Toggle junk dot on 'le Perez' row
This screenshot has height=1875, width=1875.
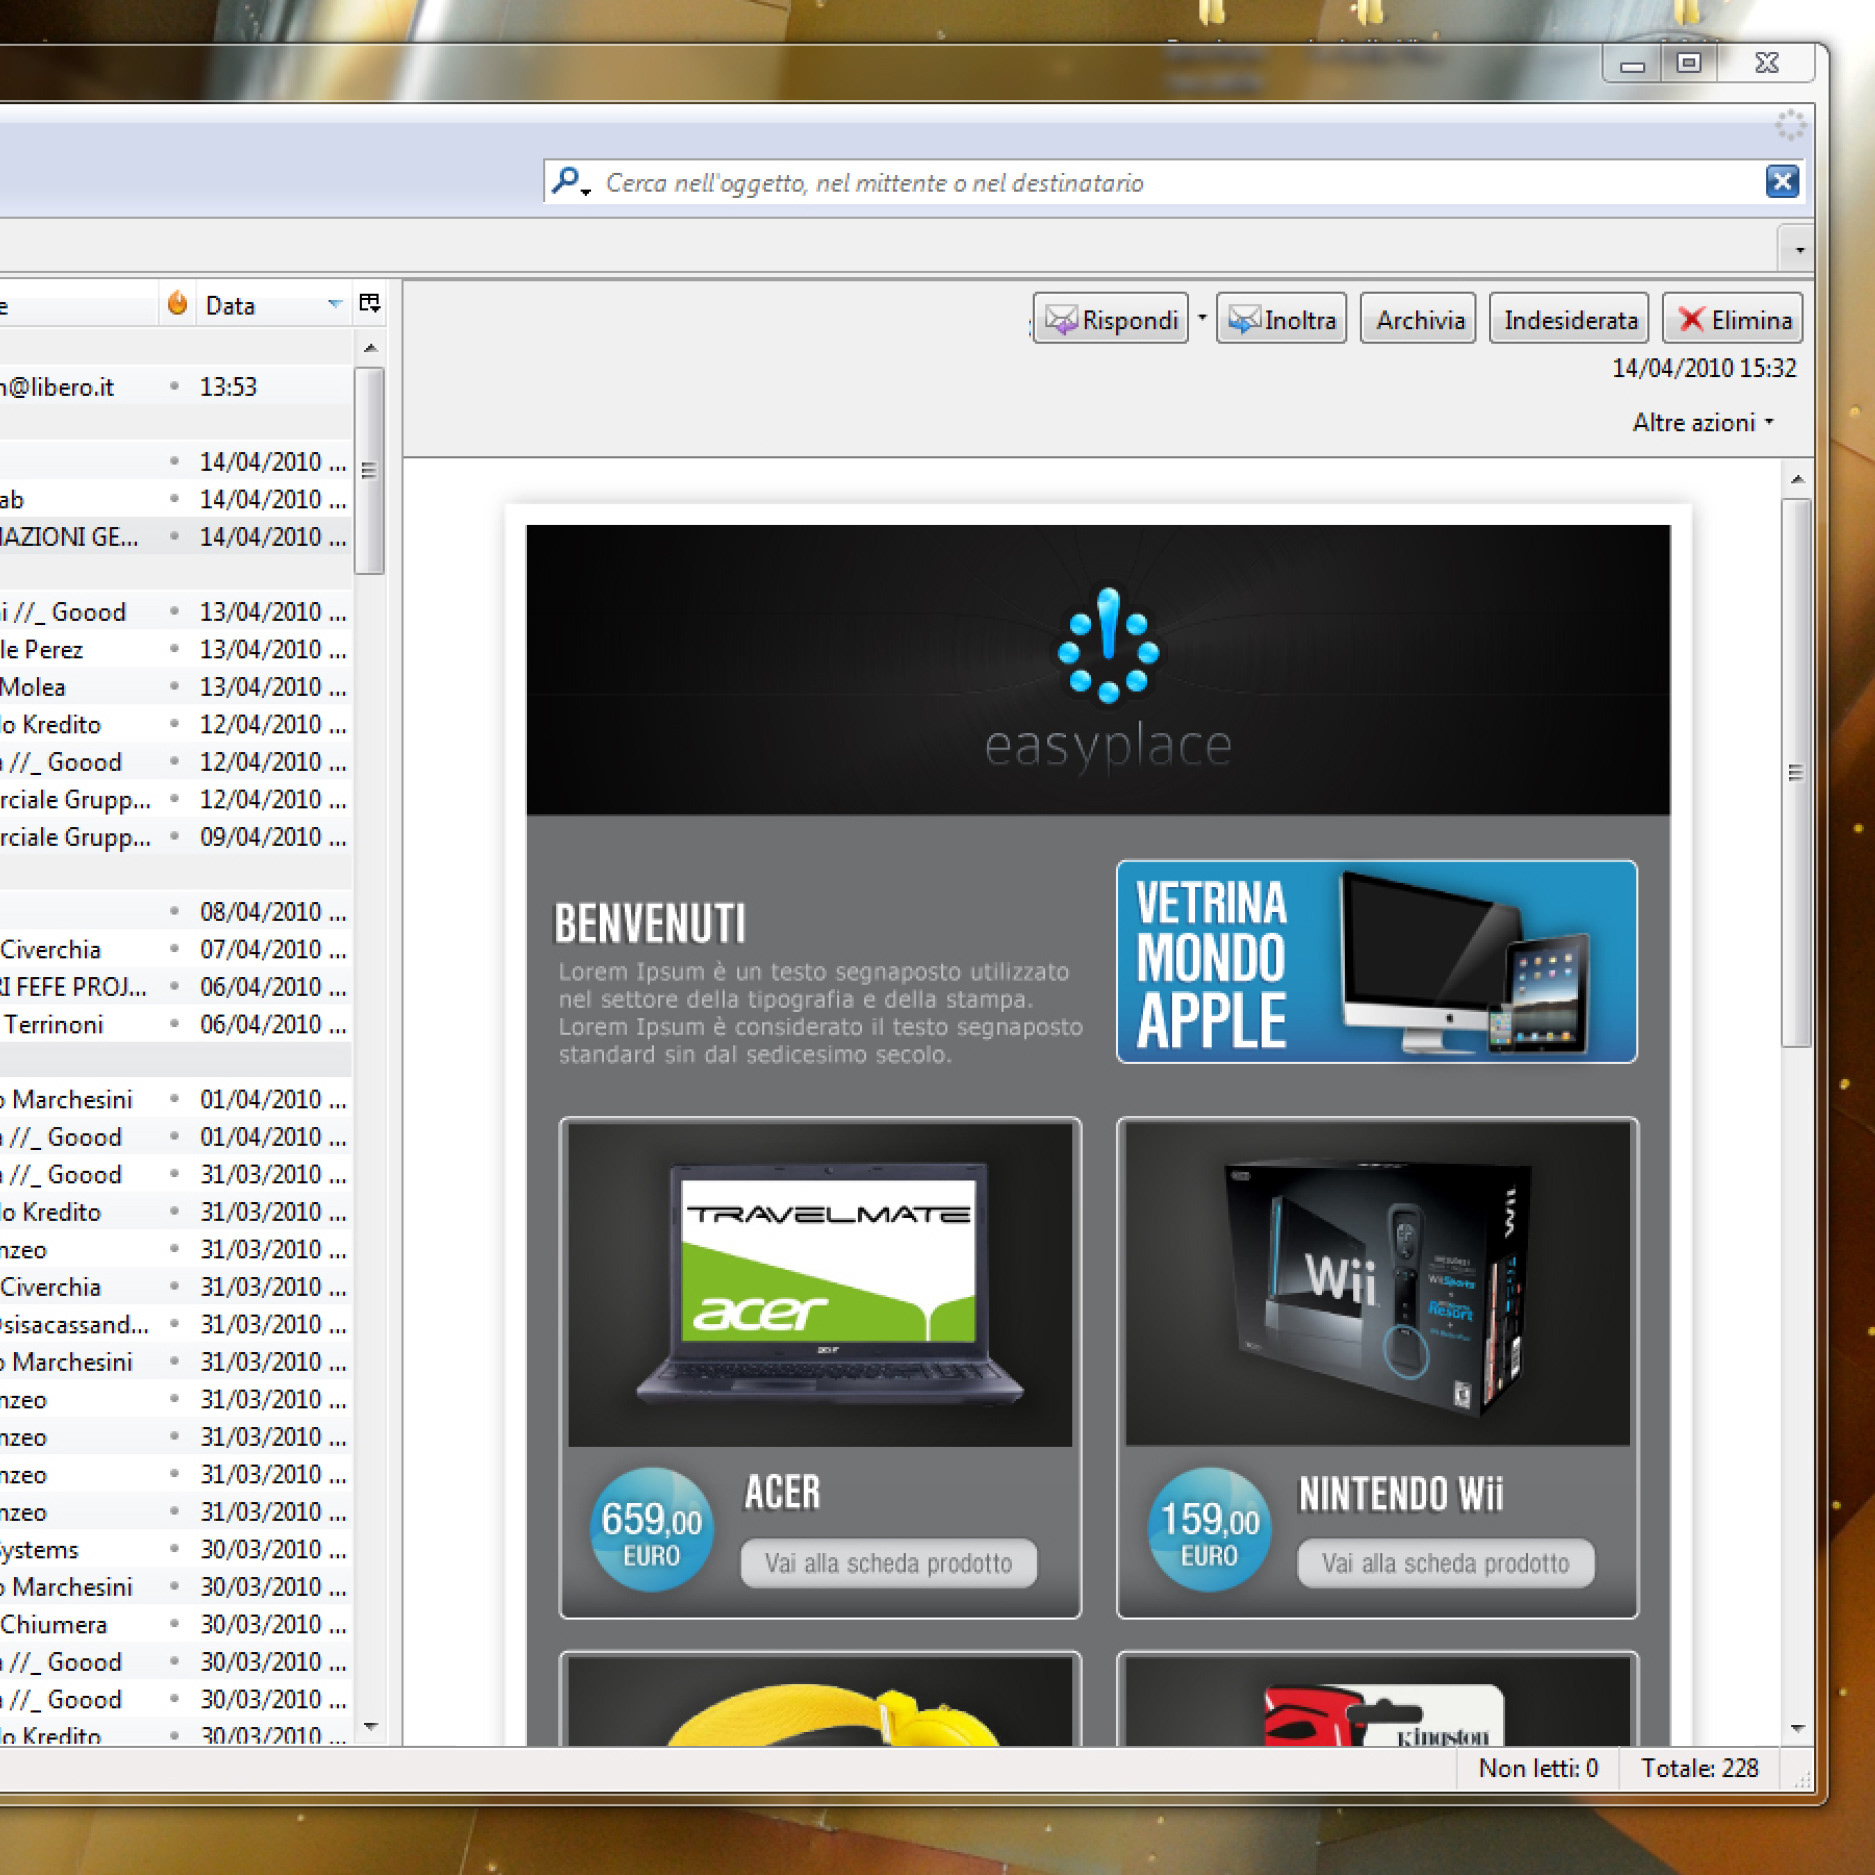point(175,648)
